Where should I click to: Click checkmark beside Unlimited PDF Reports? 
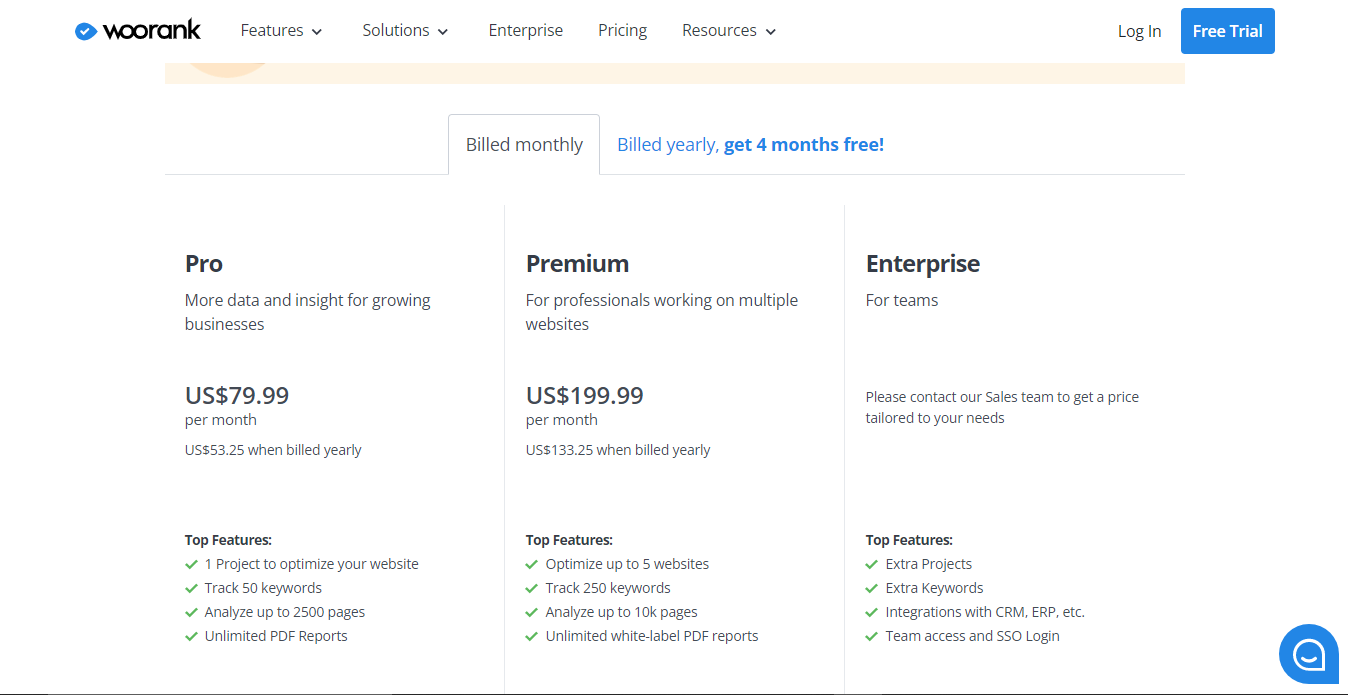(192, 637)
